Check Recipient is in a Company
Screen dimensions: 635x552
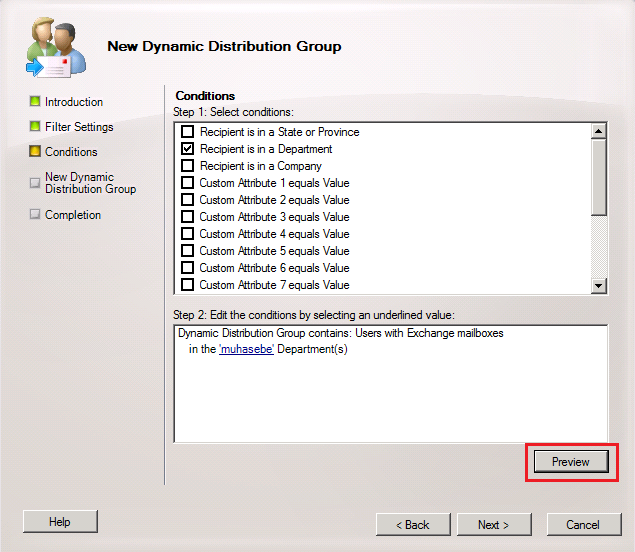(x=187, y=166)
